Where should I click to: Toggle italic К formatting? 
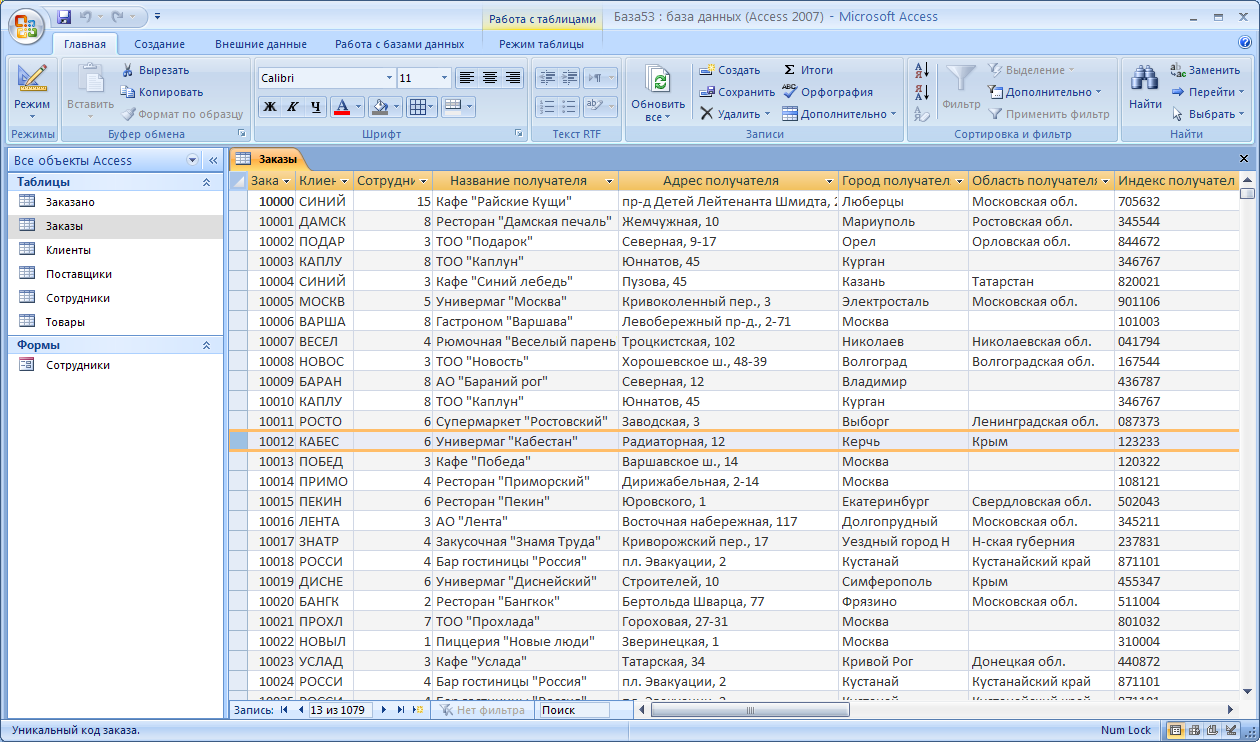(293, 106)
